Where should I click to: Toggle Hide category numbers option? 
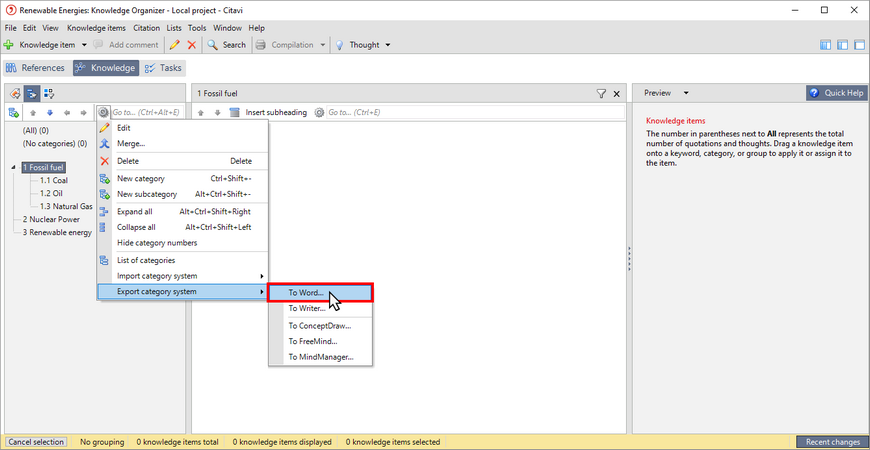coord(183,242)
